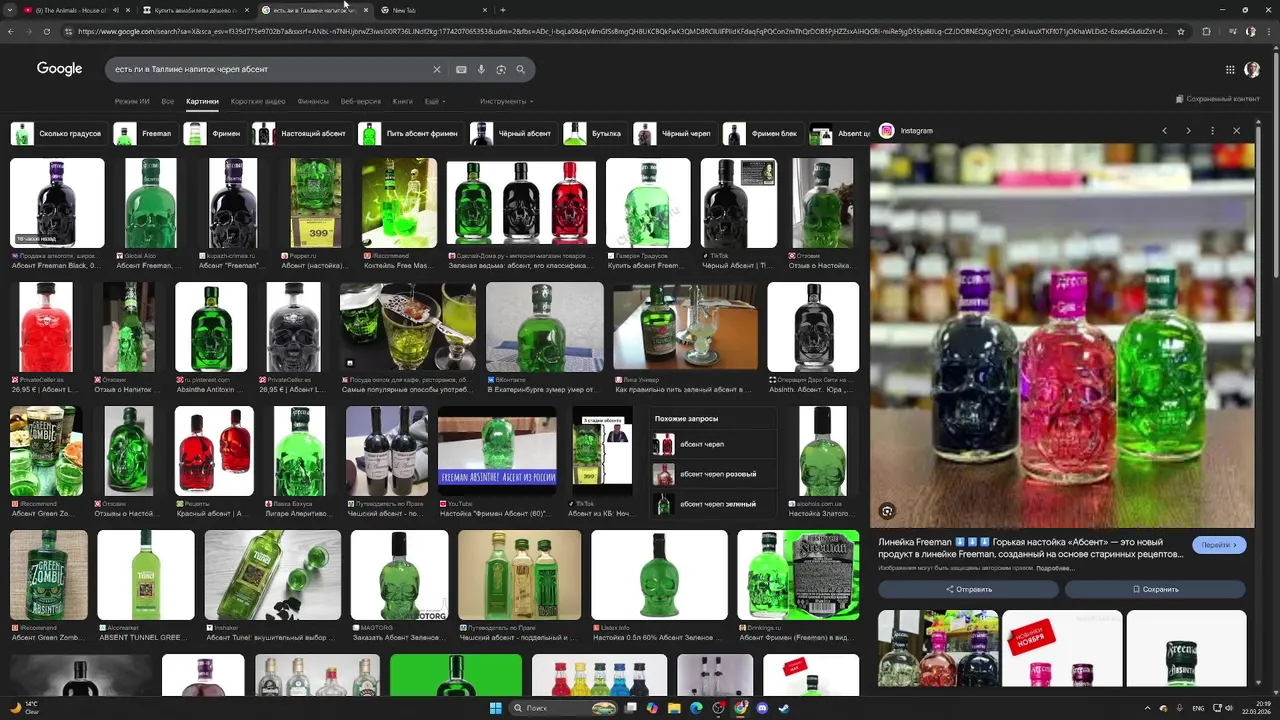Expand the Ещё more-filters dropdown

435,101
